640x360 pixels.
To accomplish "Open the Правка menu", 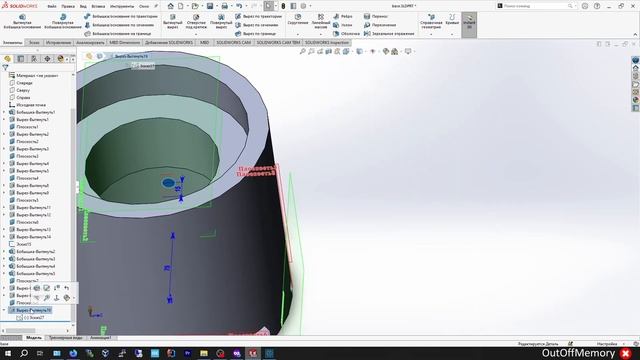I will 68,6.
